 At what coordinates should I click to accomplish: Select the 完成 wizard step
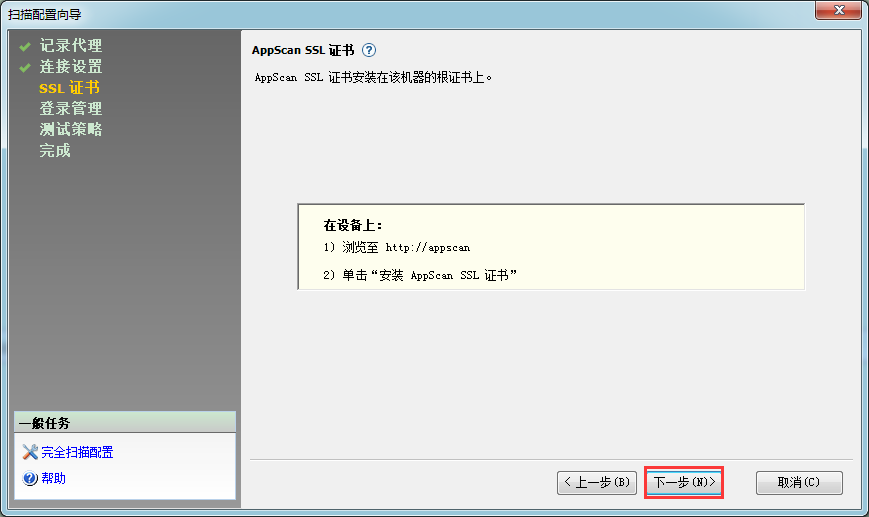click(55, 151)
